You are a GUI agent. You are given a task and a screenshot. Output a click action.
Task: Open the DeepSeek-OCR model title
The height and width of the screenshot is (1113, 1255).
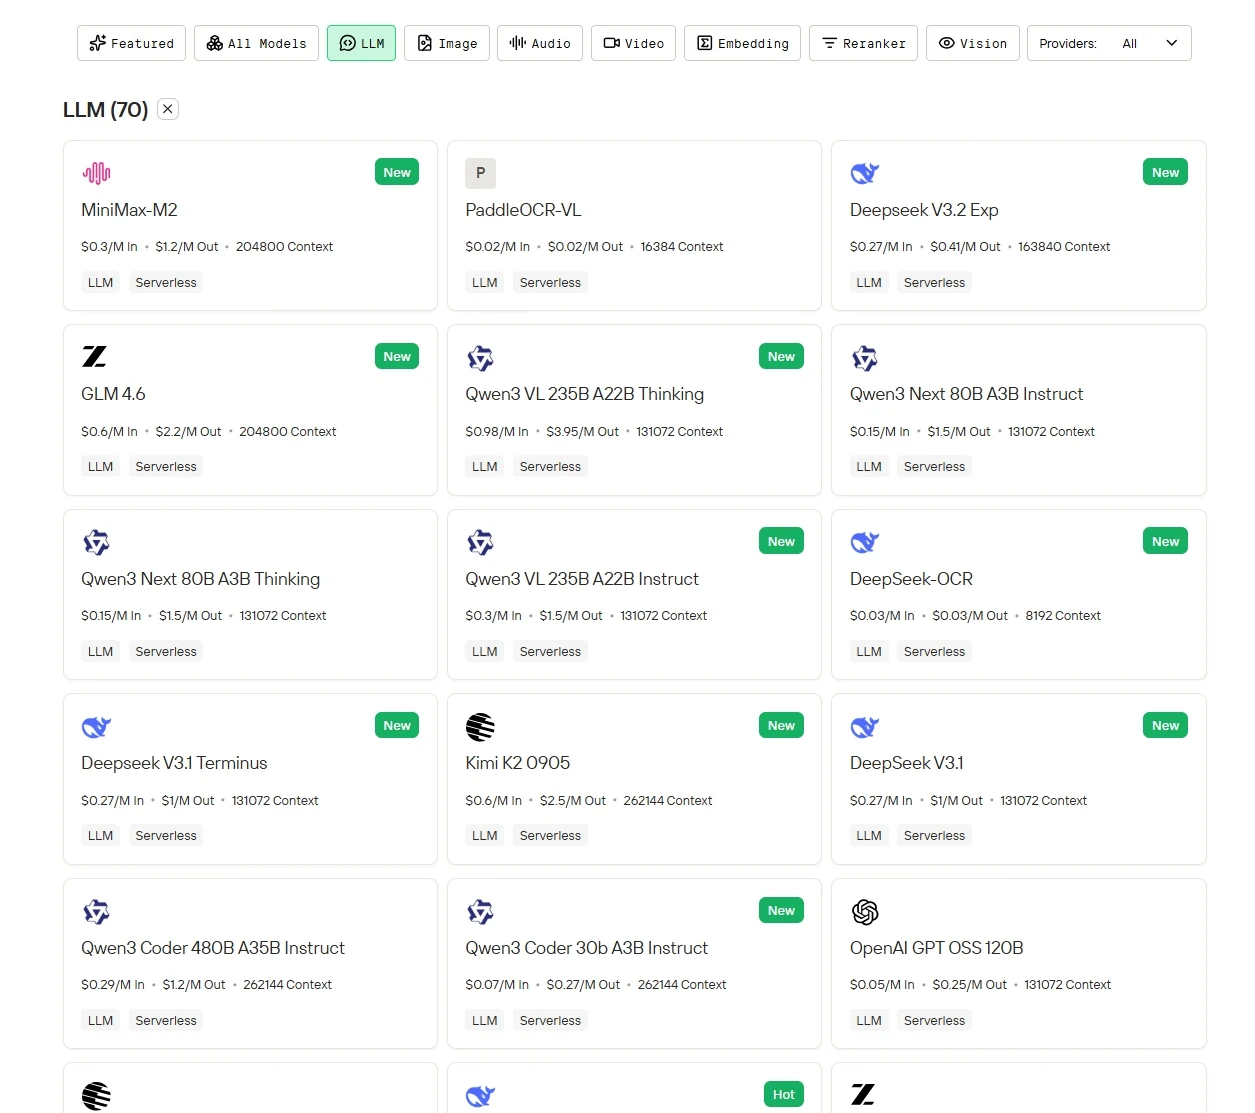pyautogui.click(x=911, y=579)
